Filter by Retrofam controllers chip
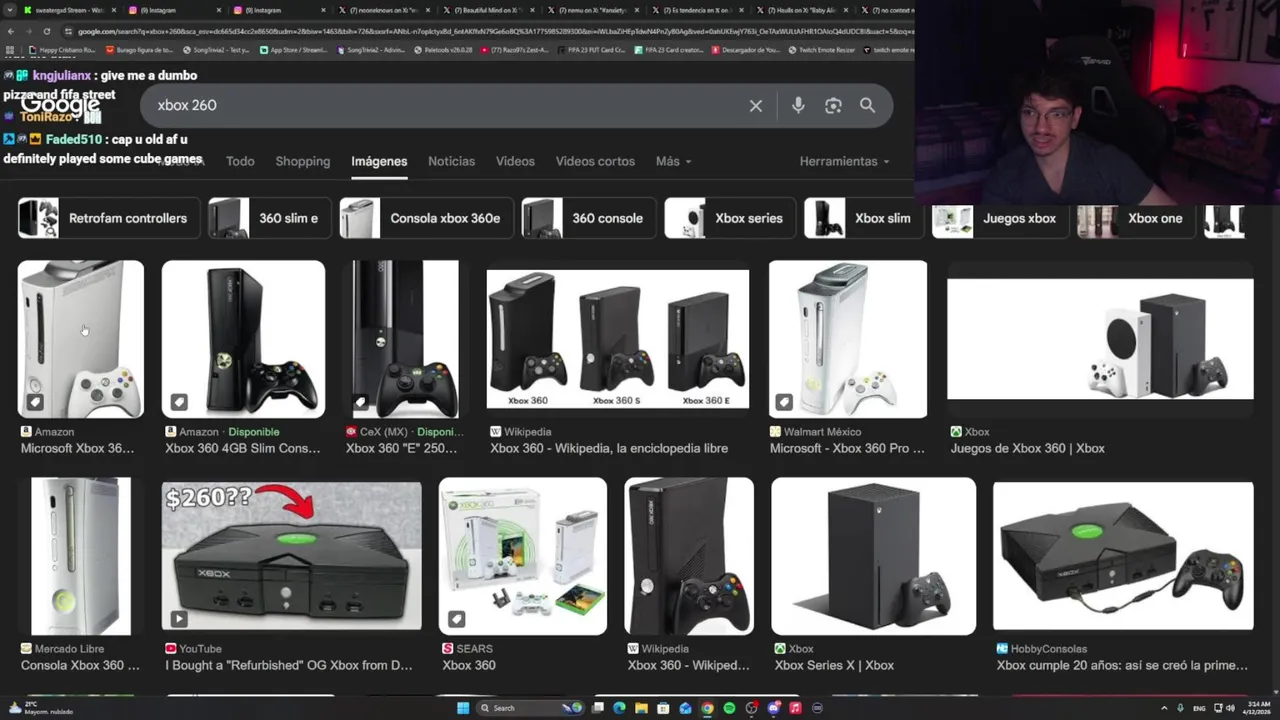Screen dimensions: 1280x720 click(109, 218)
